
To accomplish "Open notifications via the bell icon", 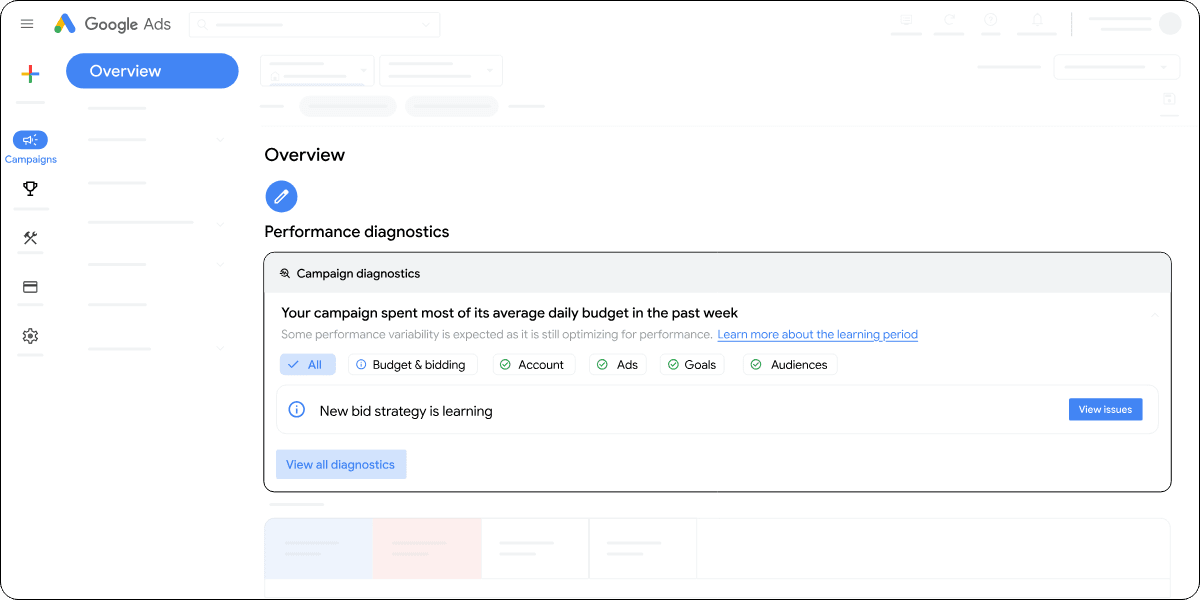I will [x=1037, y=19].
